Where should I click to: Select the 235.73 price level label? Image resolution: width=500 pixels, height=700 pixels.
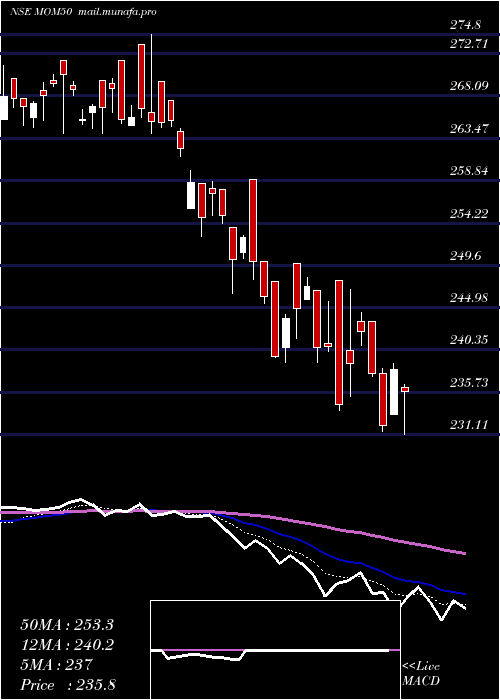click(x=469, y=383)
